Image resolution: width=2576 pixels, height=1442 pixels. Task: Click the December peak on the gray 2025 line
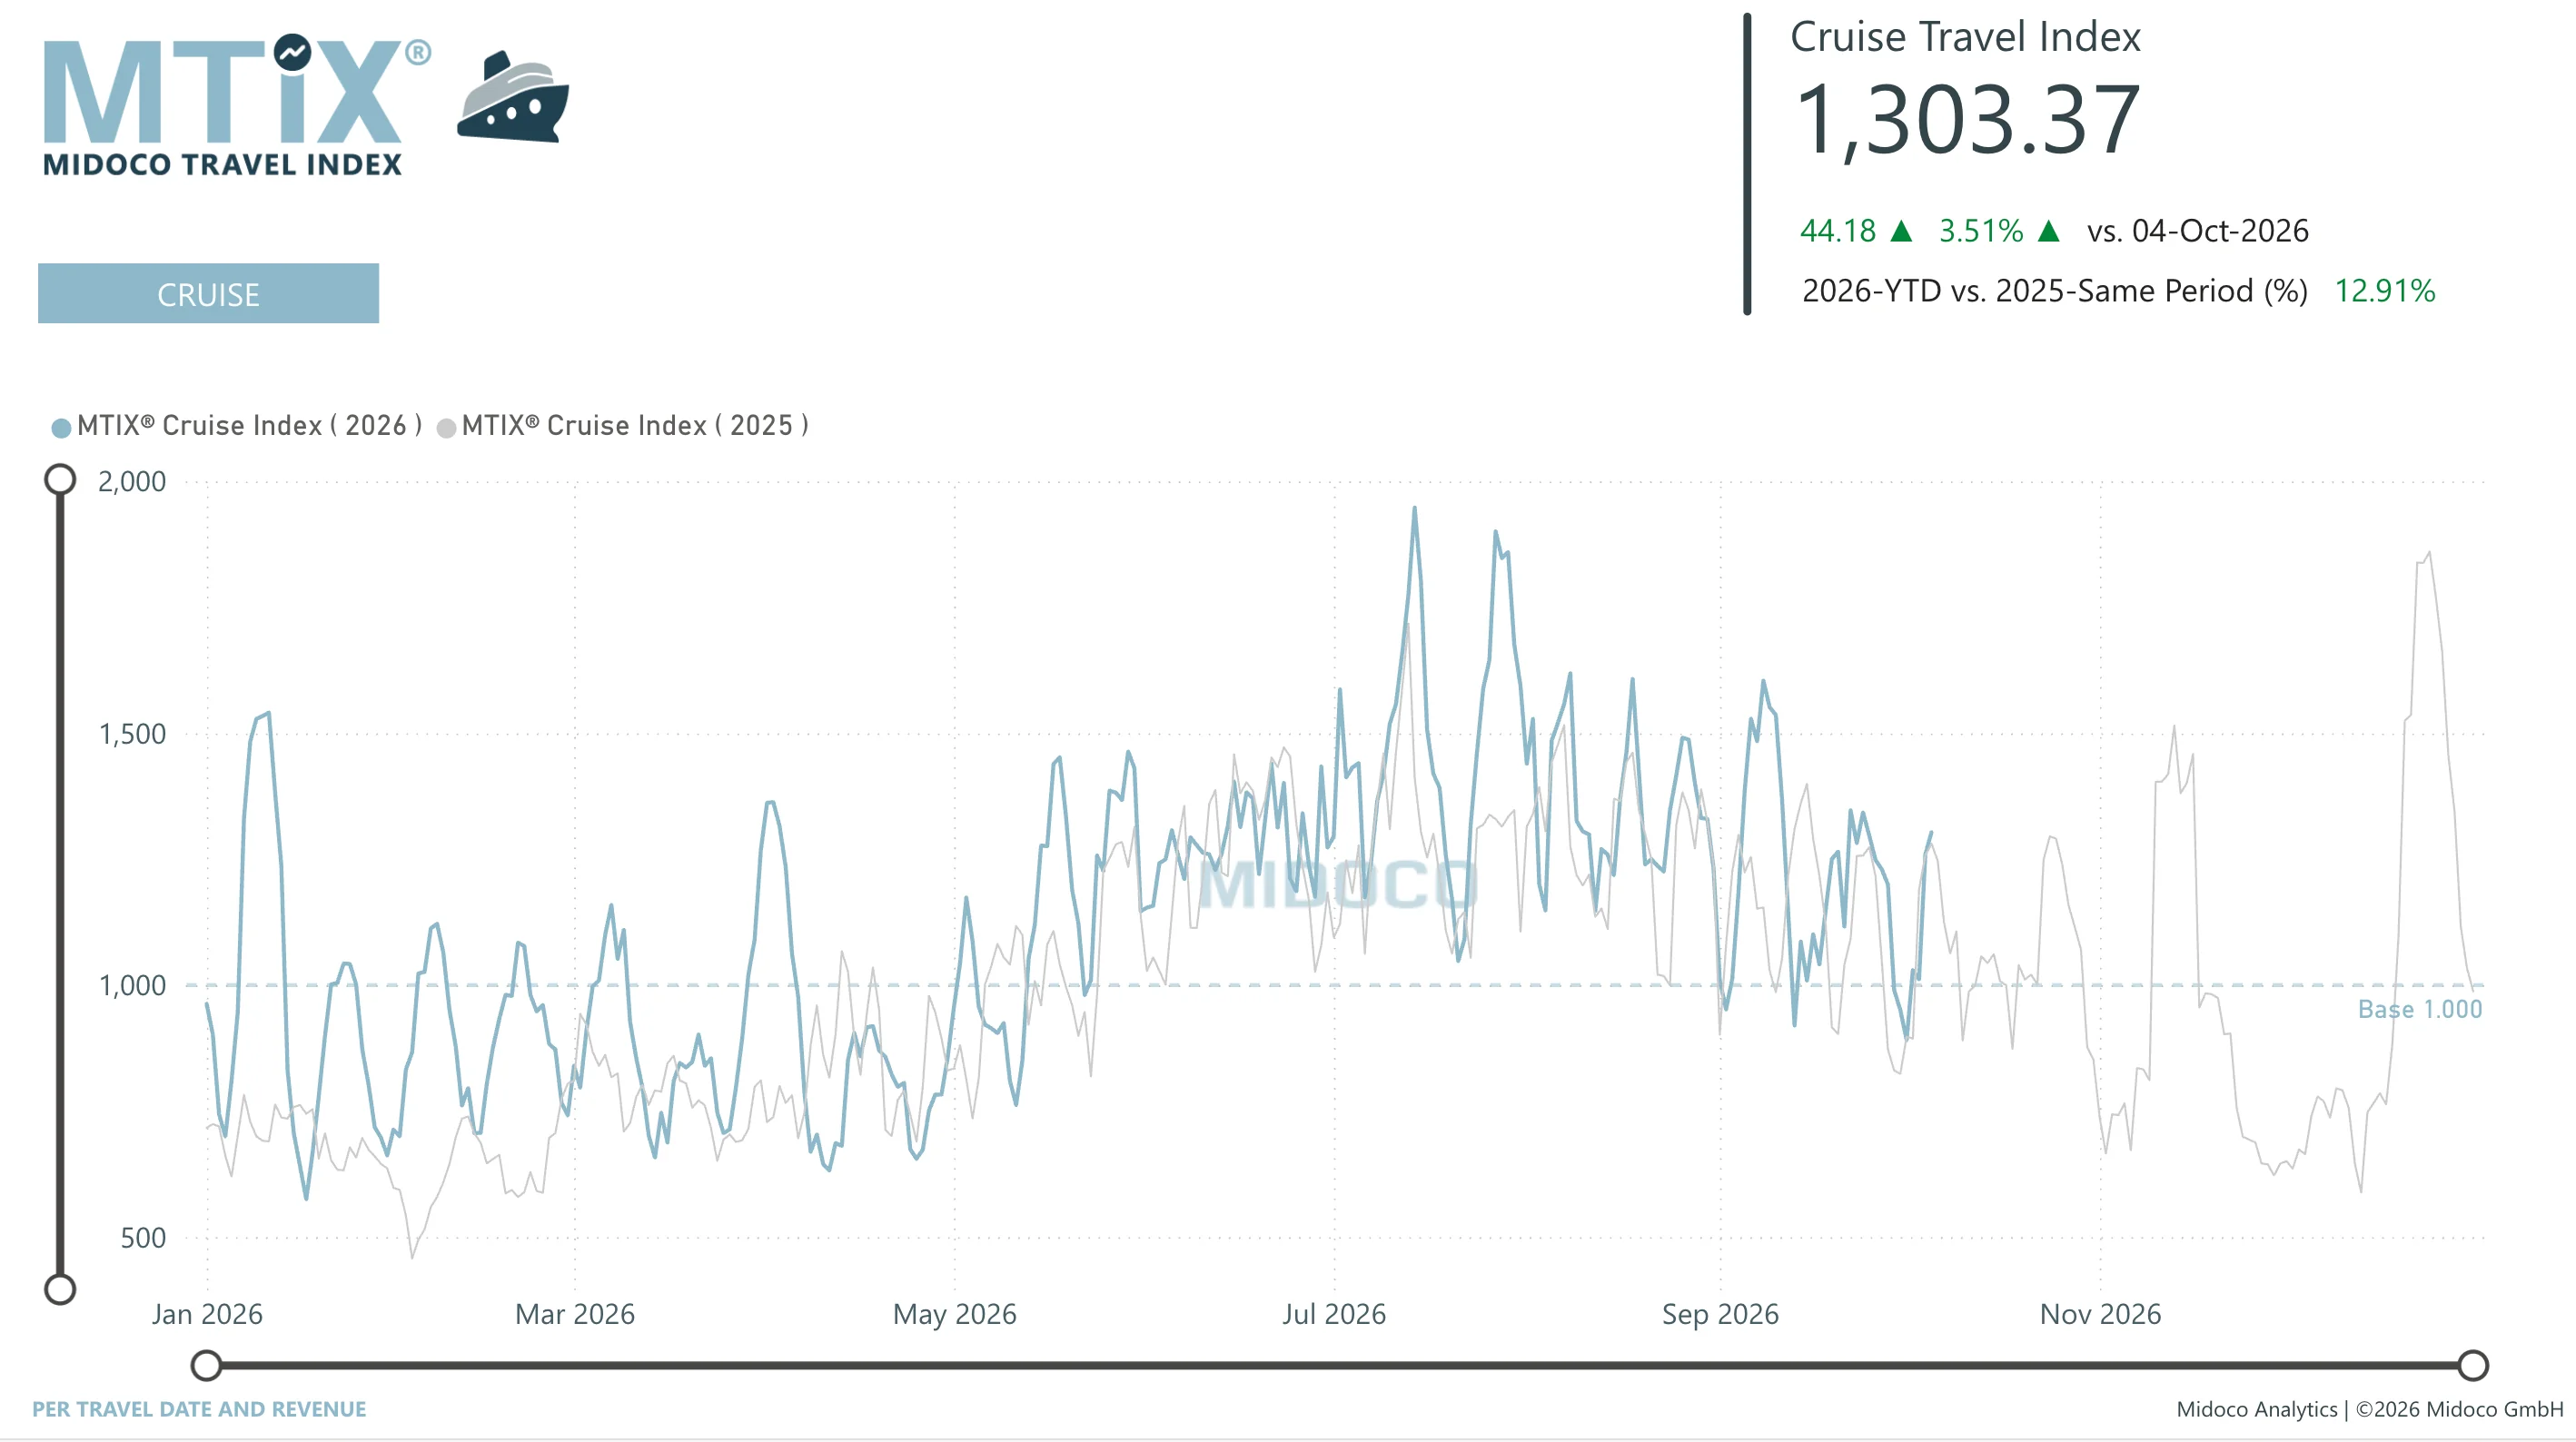(2429, 553)
